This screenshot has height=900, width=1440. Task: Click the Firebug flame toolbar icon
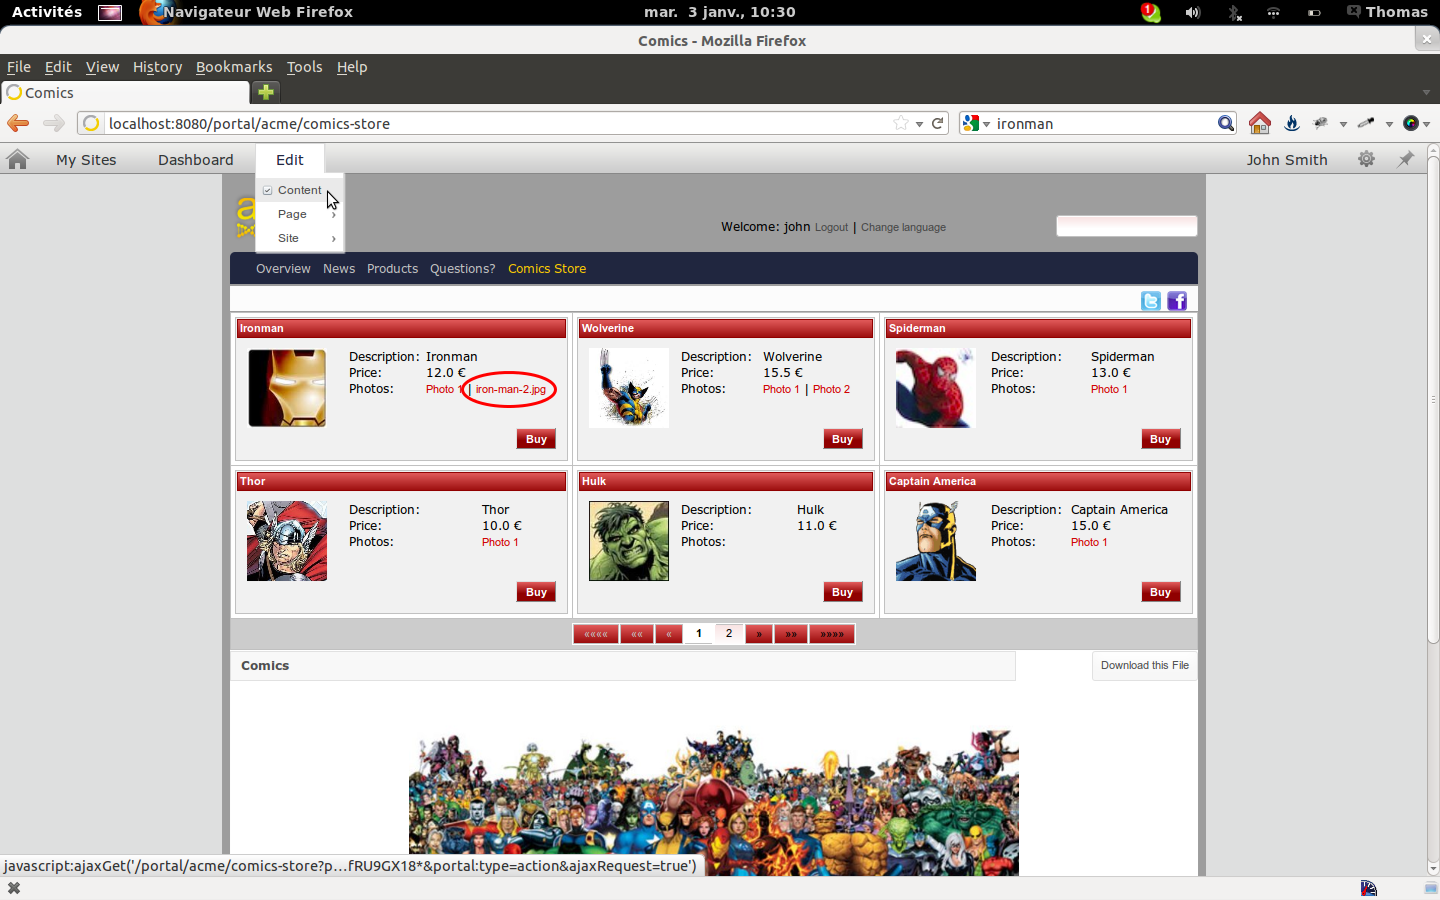pos(1292,123)
